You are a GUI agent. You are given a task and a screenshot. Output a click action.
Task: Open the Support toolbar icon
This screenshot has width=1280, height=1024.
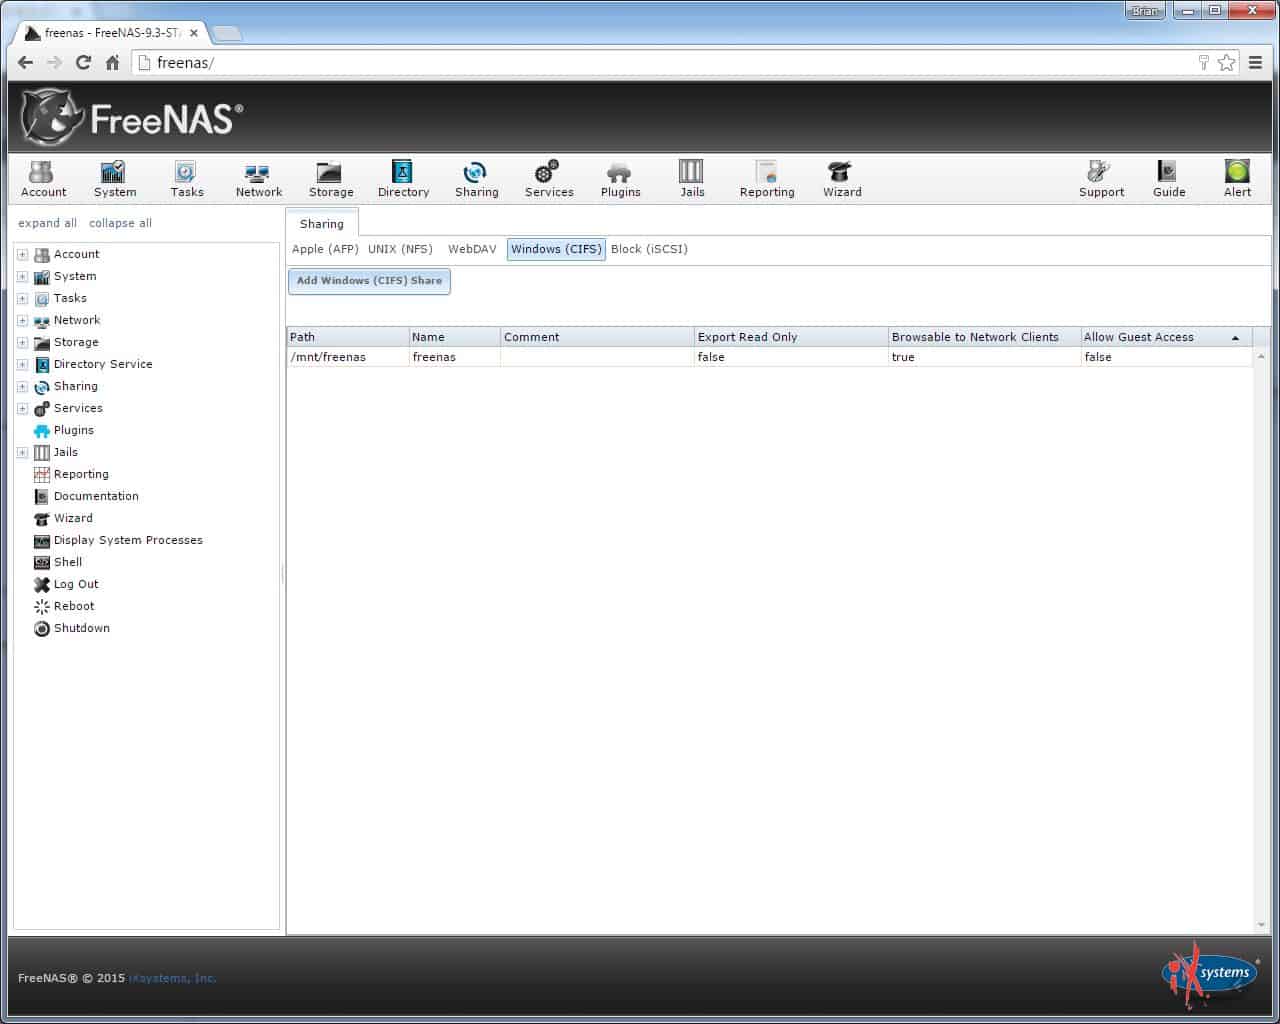pyautogui.click(x=1101, y=179)
